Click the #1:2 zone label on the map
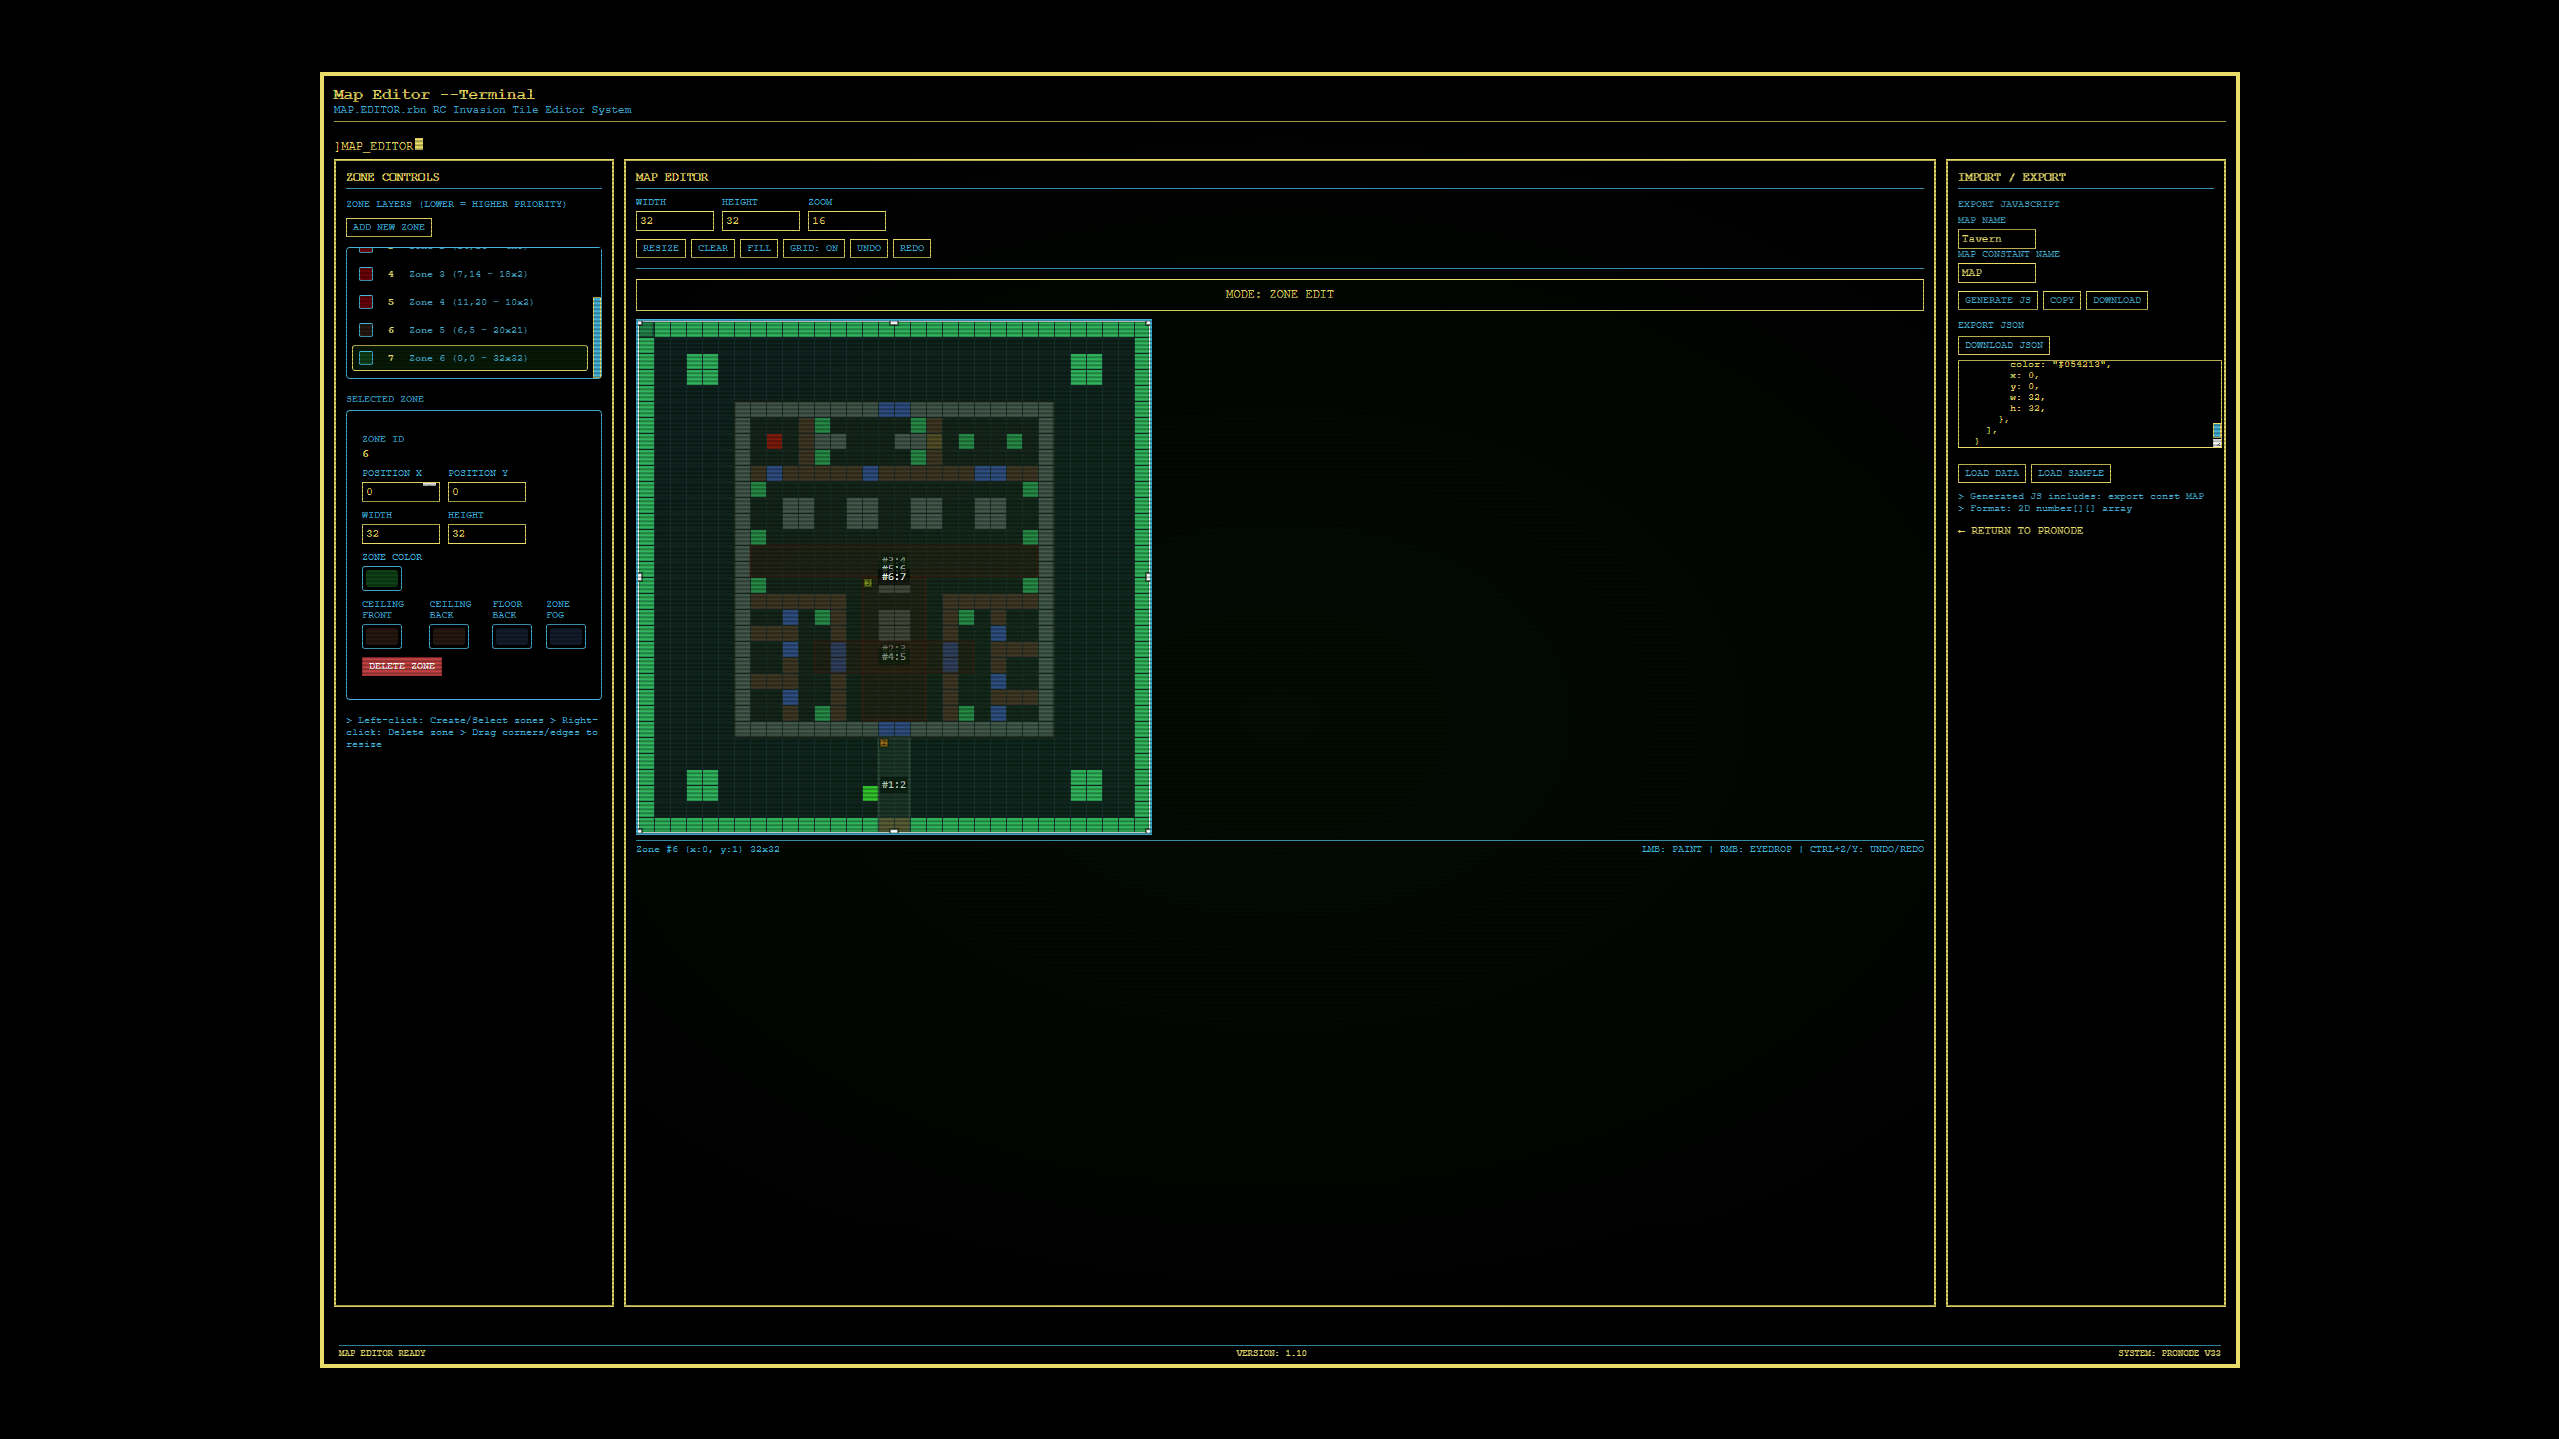The image size is (2559, 1439). pyautogui.click(x=894, y=785)
